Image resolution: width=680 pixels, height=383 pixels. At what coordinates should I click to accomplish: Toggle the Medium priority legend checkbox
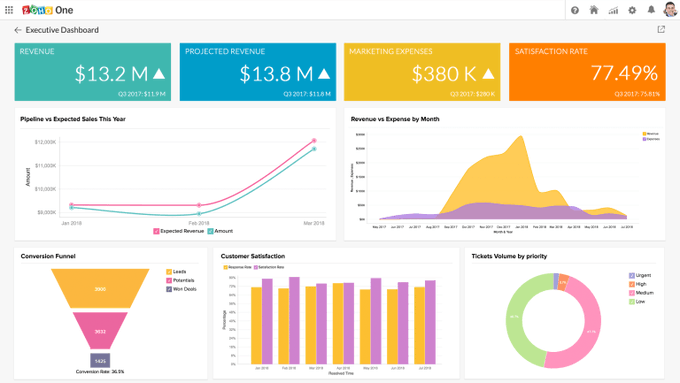click(632, 293)
